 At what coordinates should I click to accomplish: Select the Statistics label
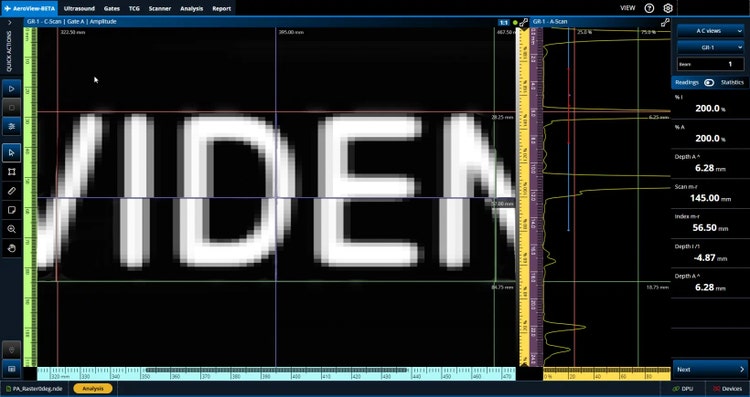[732, 82]
